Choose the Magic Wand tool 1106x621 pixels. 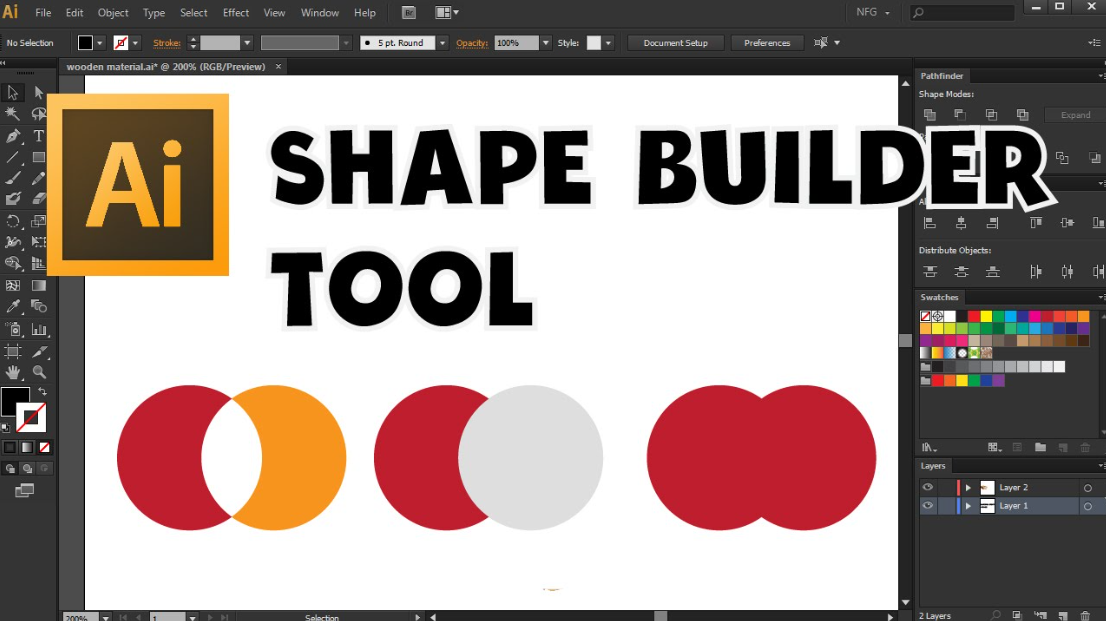coord(13,114)
